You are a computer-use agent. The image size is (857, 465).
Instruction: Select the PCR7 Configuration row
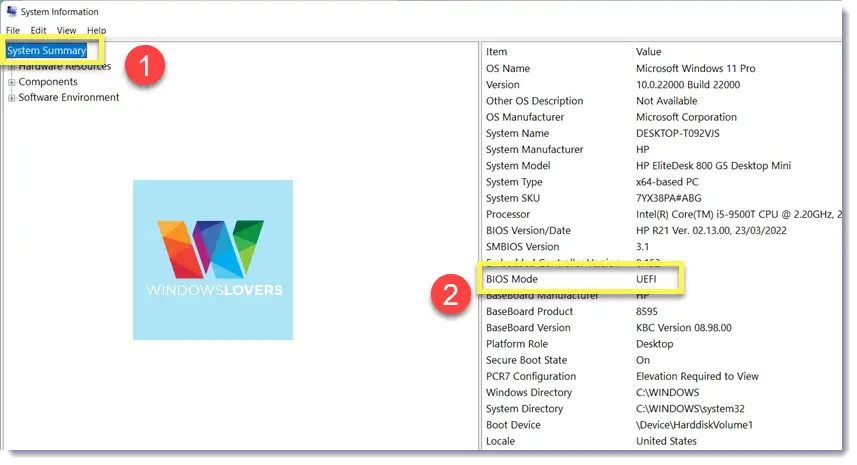[663, 376]
